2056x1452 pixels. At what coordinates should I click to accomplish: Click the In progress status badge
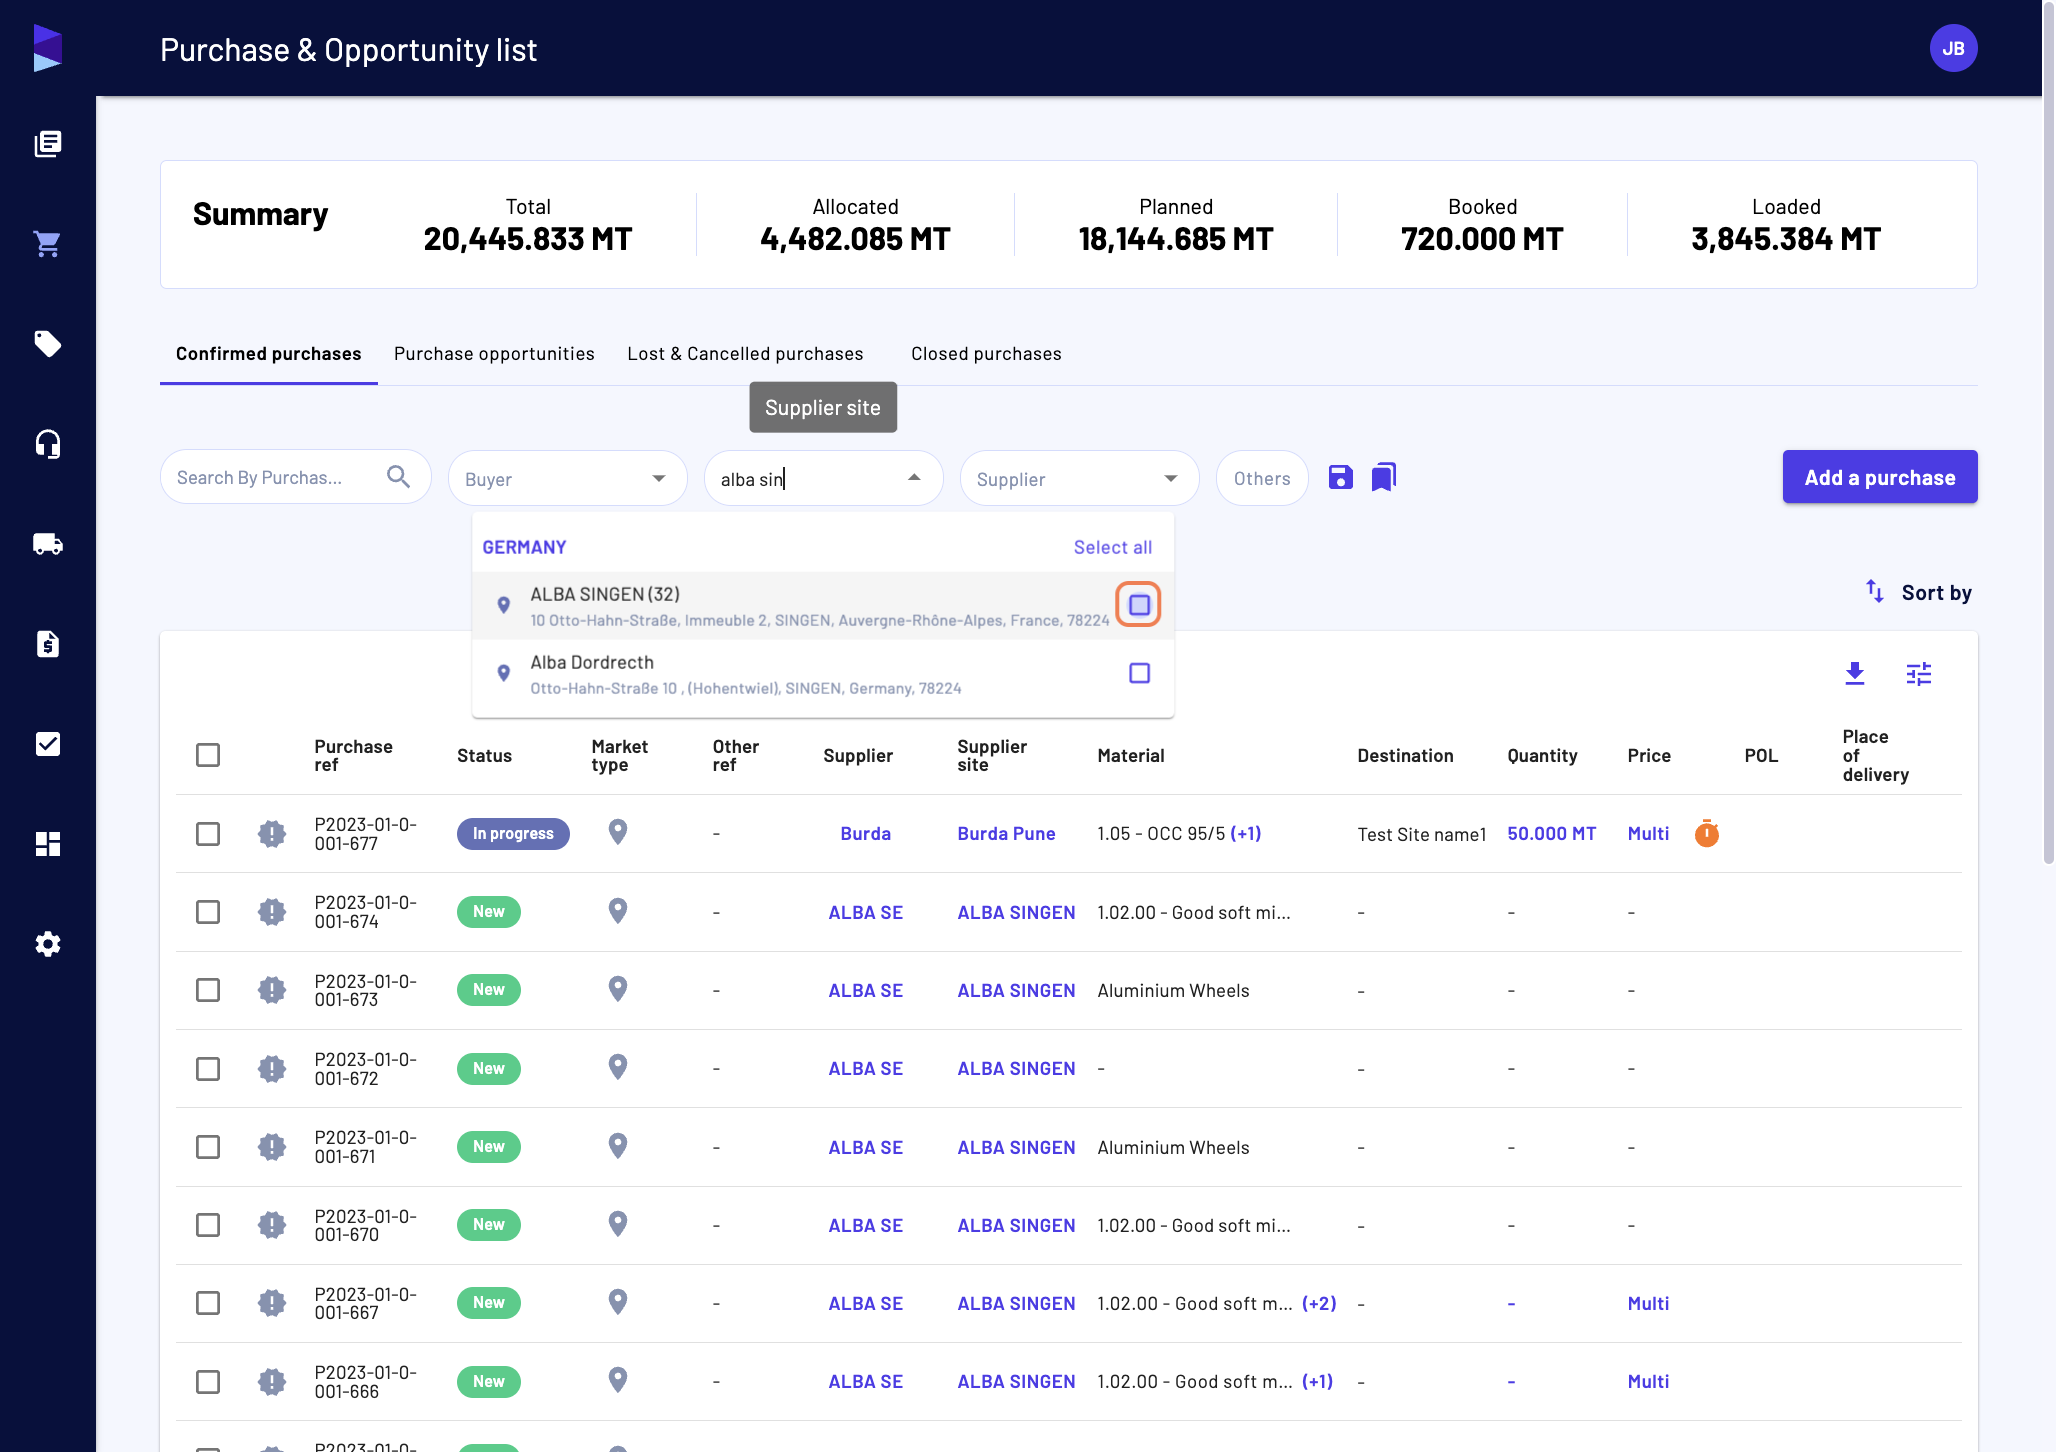click(x=512, y=833)
